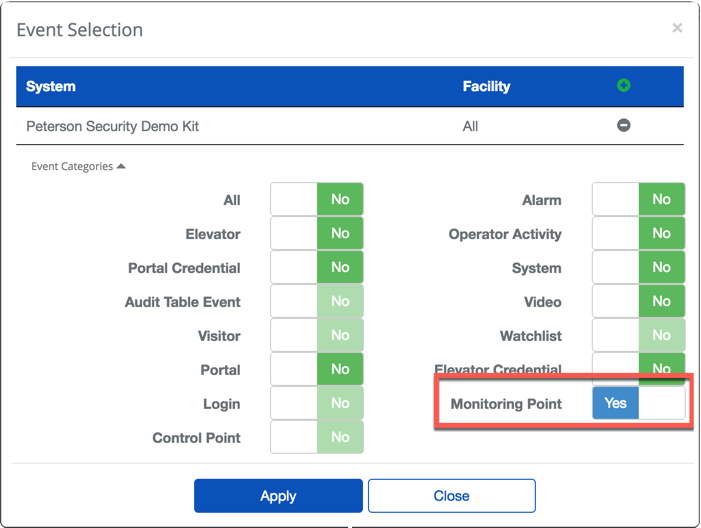Turn off the Monitoring Point switch
701x528 pixels.
(639, 404)
